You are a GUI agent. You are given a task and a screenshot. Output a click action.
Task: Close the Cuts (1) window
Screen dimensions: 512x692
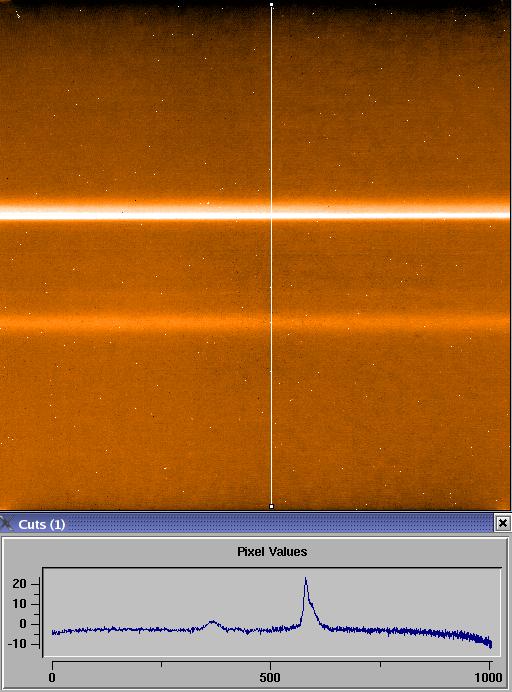point(503,523)
